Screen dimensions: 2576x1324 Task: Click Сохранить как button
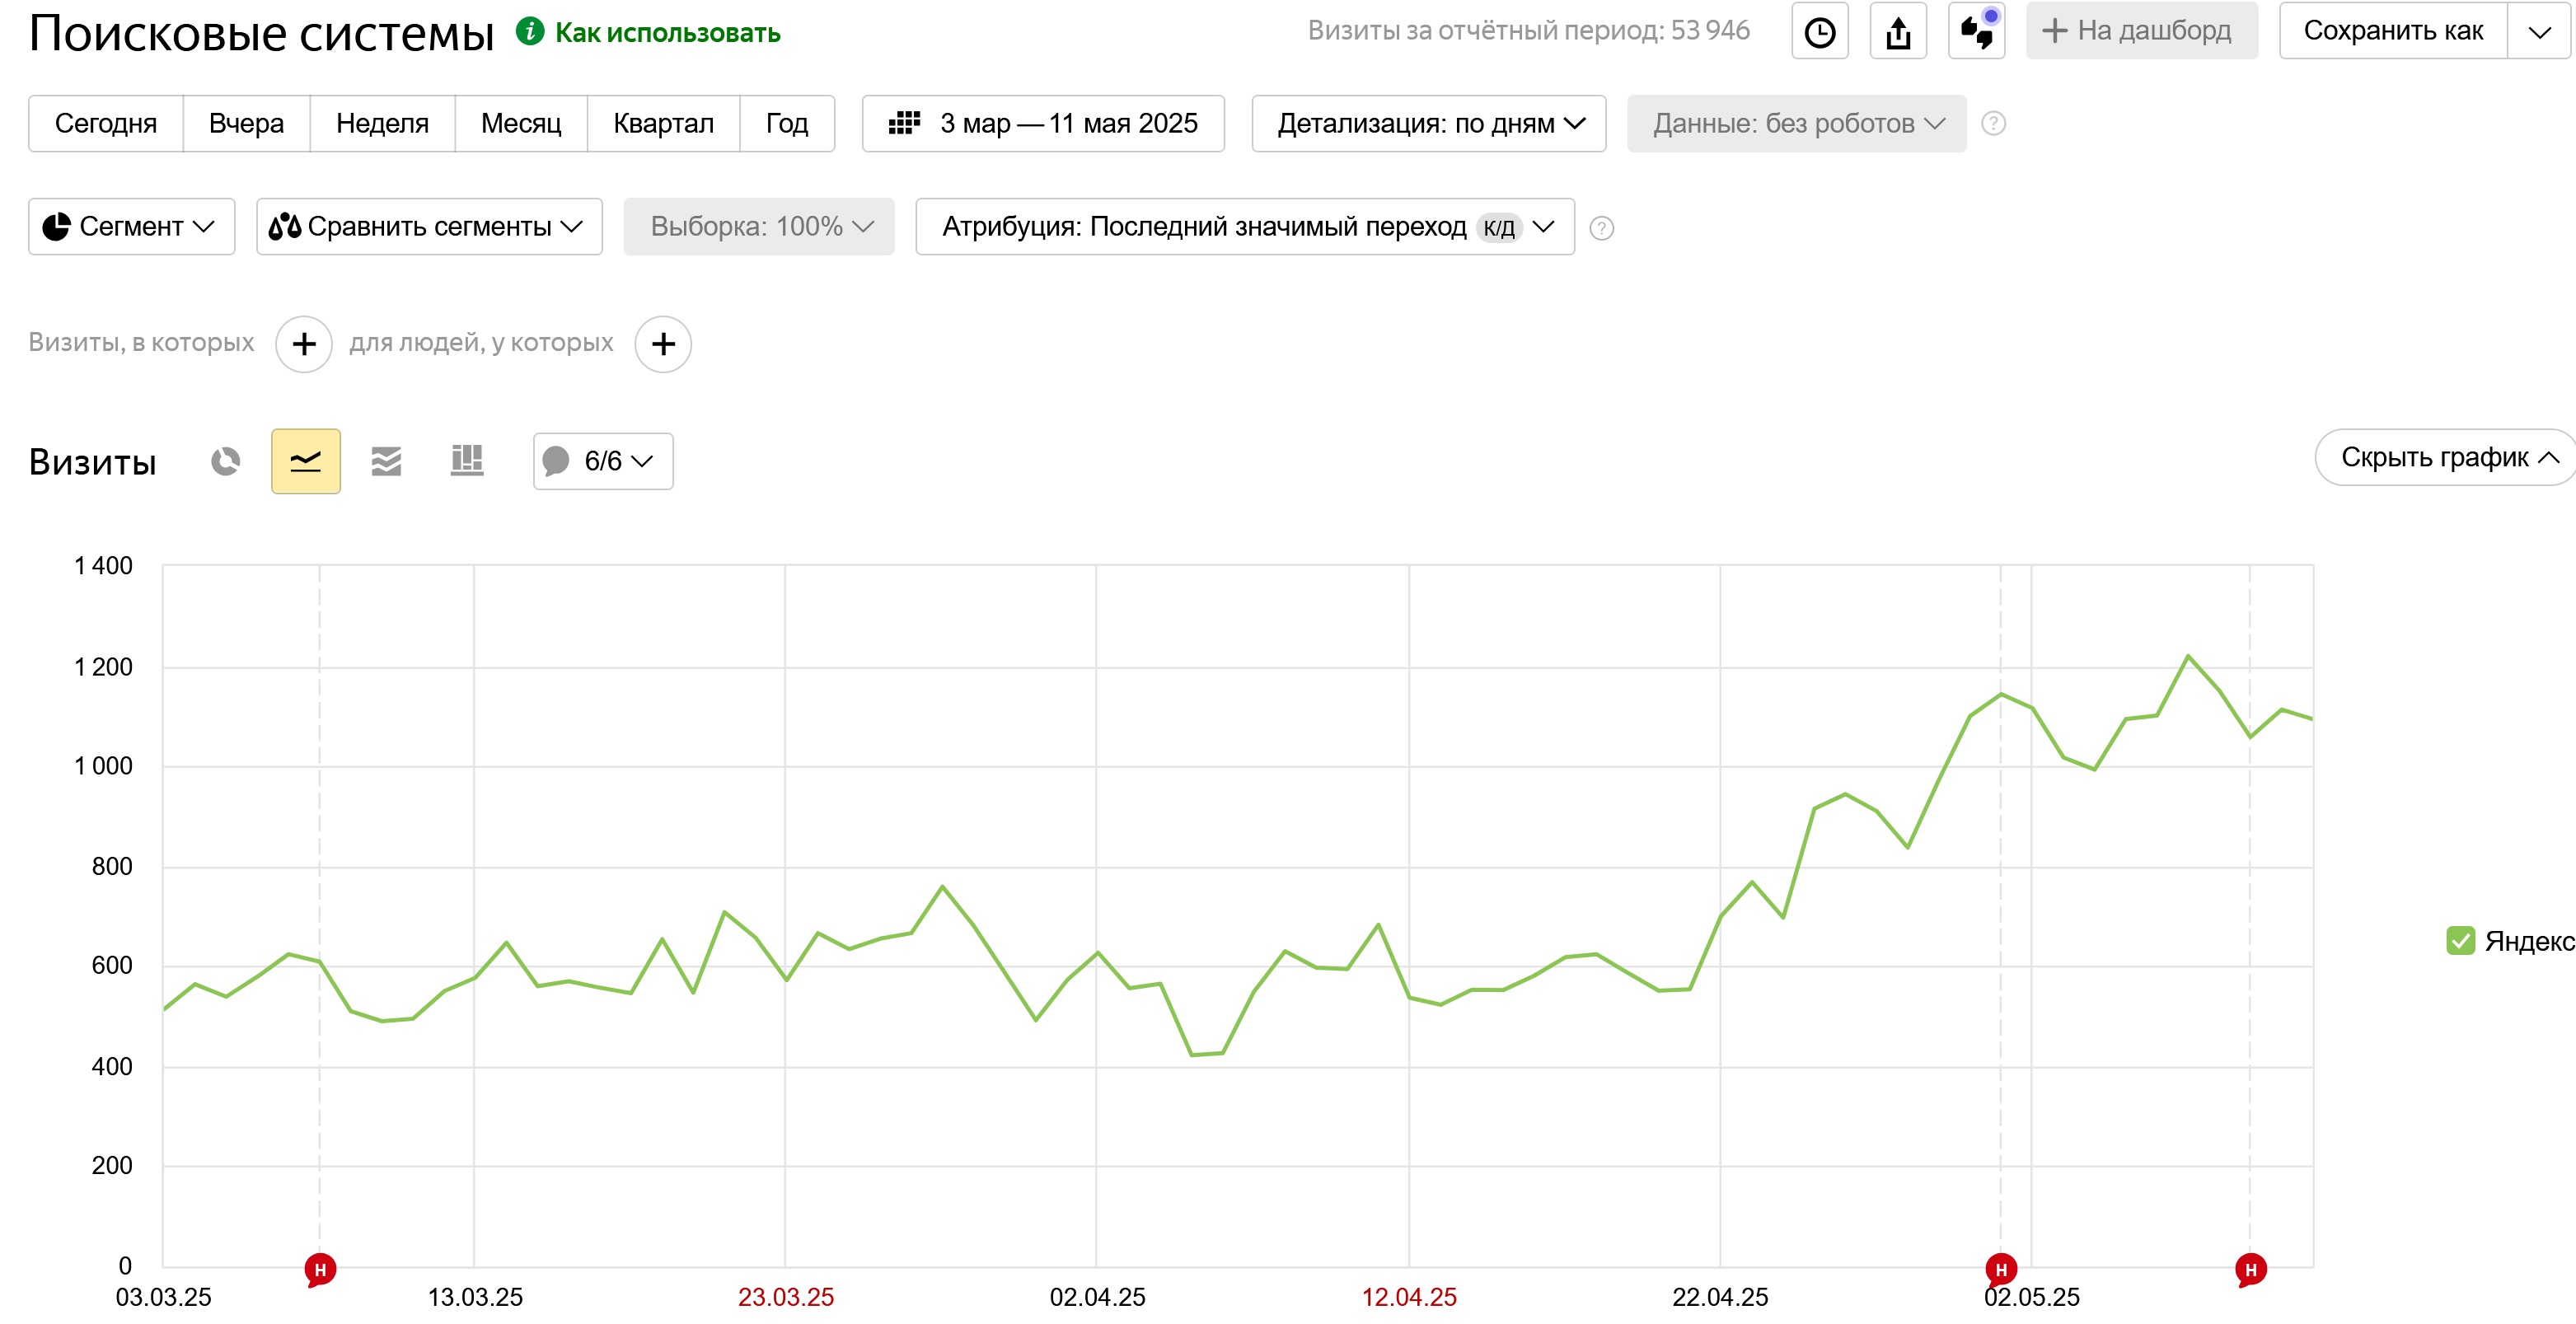(2393, 31)
